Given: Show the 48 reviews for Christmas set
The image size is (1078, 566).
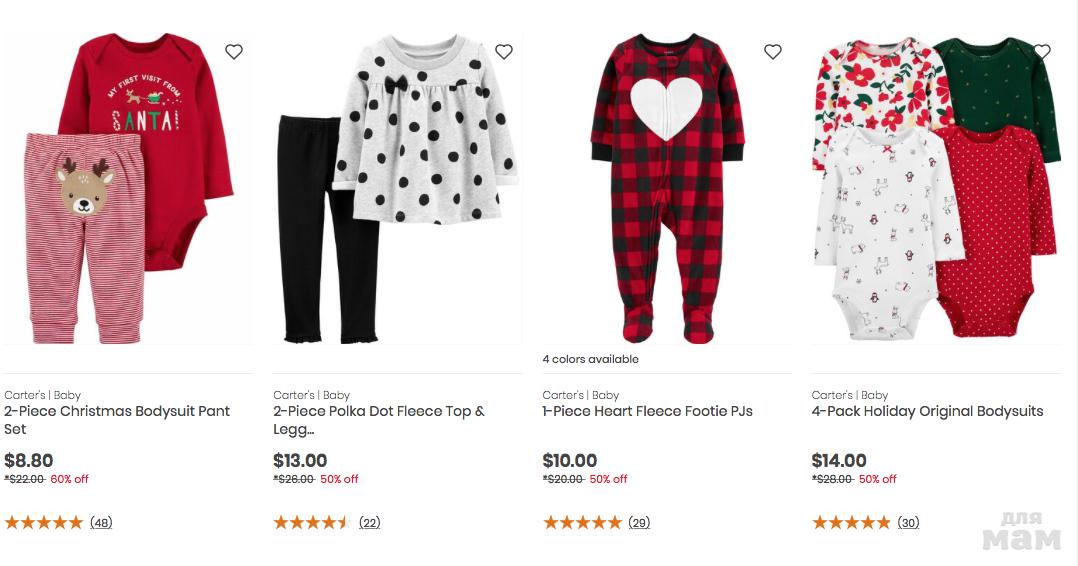Looking at the screenshot, I should 101,522.
